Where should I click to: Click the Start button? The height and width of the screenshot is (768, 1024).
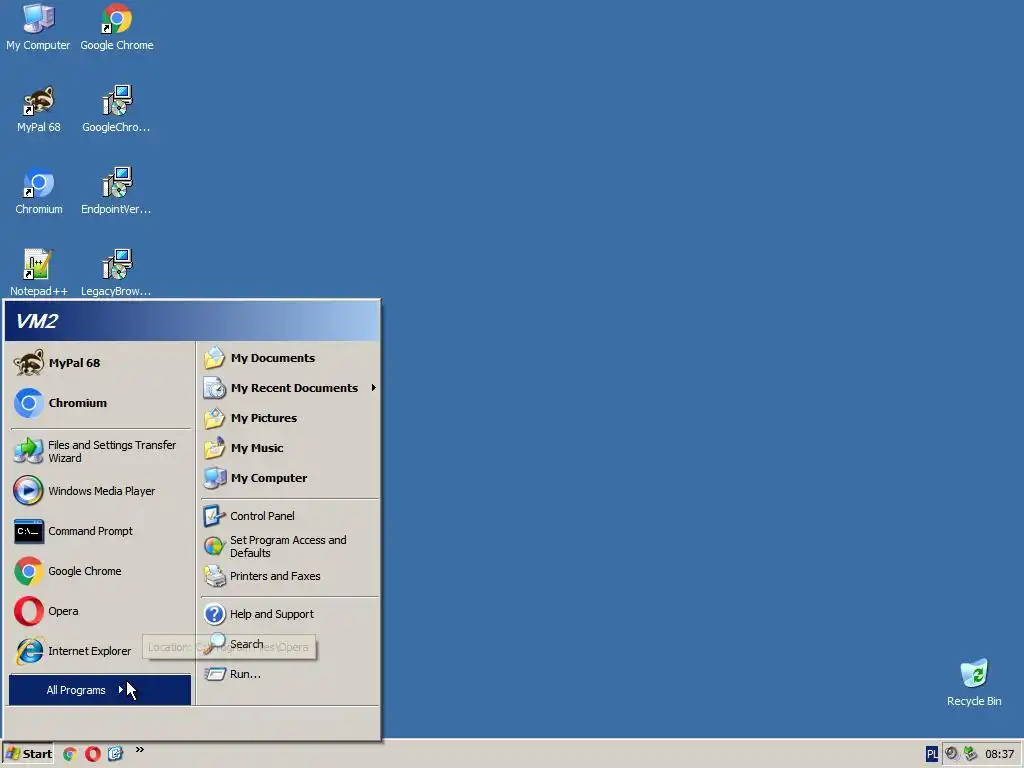pyautogui.click(x=29, y=754)
